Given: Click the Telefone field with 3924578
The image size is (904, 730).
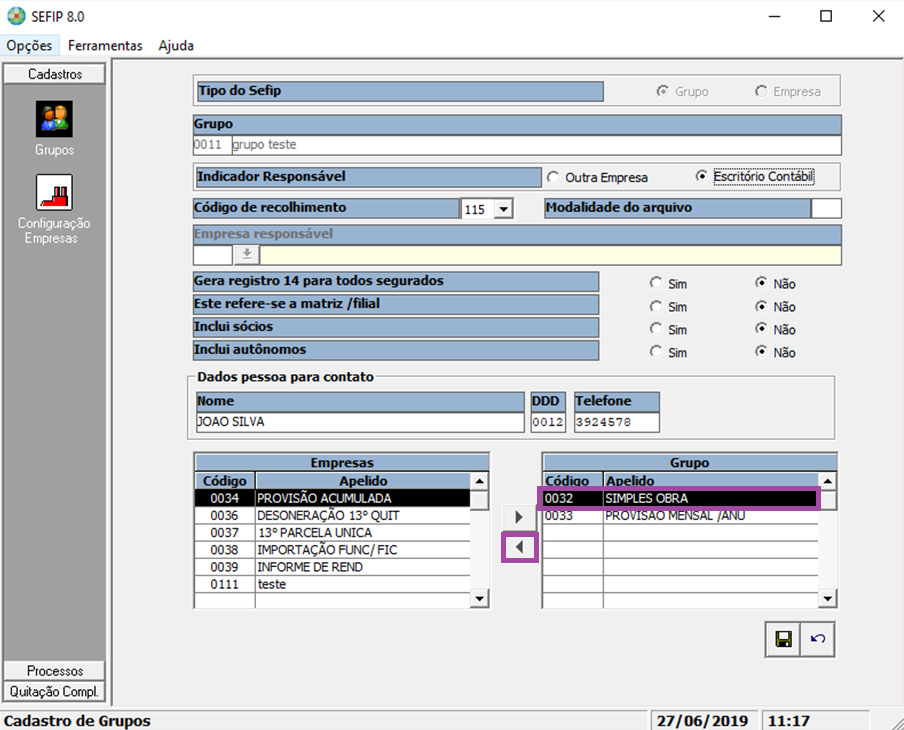Looking at the screenshot, I should point(617,422).
